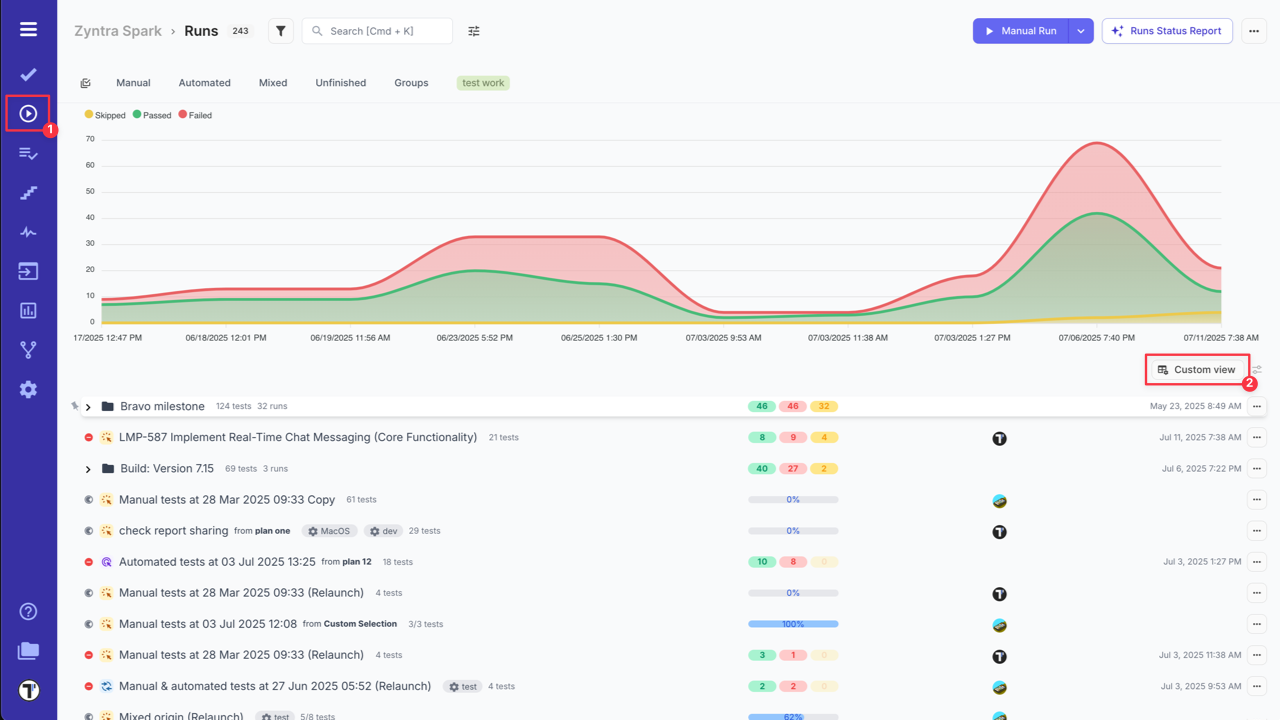Toggle the Passed legend series
This screenshot has height=720, width=1280.
(152, 115)
